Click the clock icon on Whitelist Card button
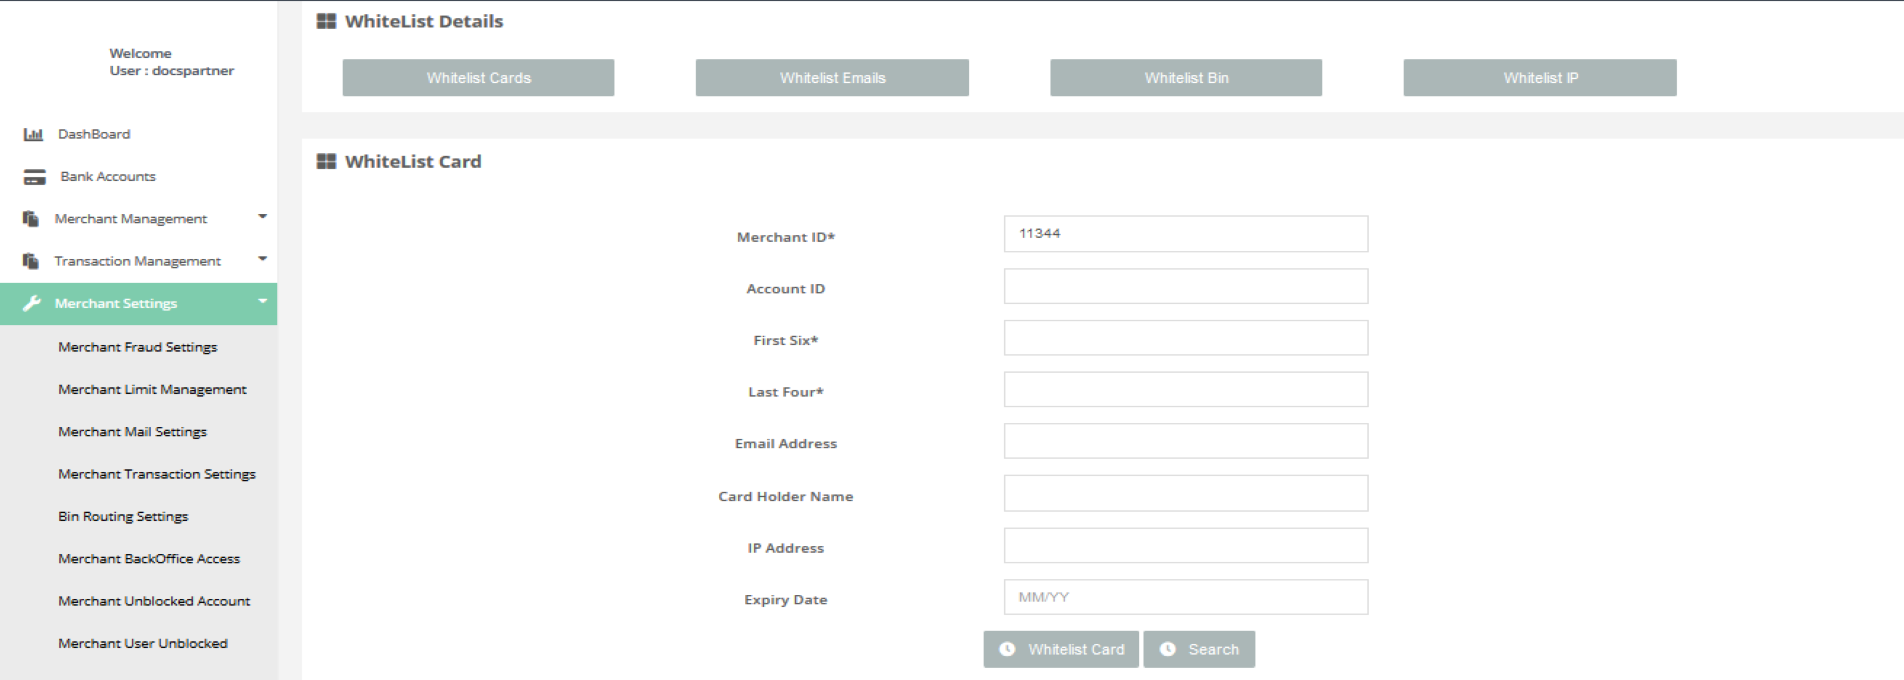The width and height of the screenshot is (1904, 680). tap(1007, 649)
